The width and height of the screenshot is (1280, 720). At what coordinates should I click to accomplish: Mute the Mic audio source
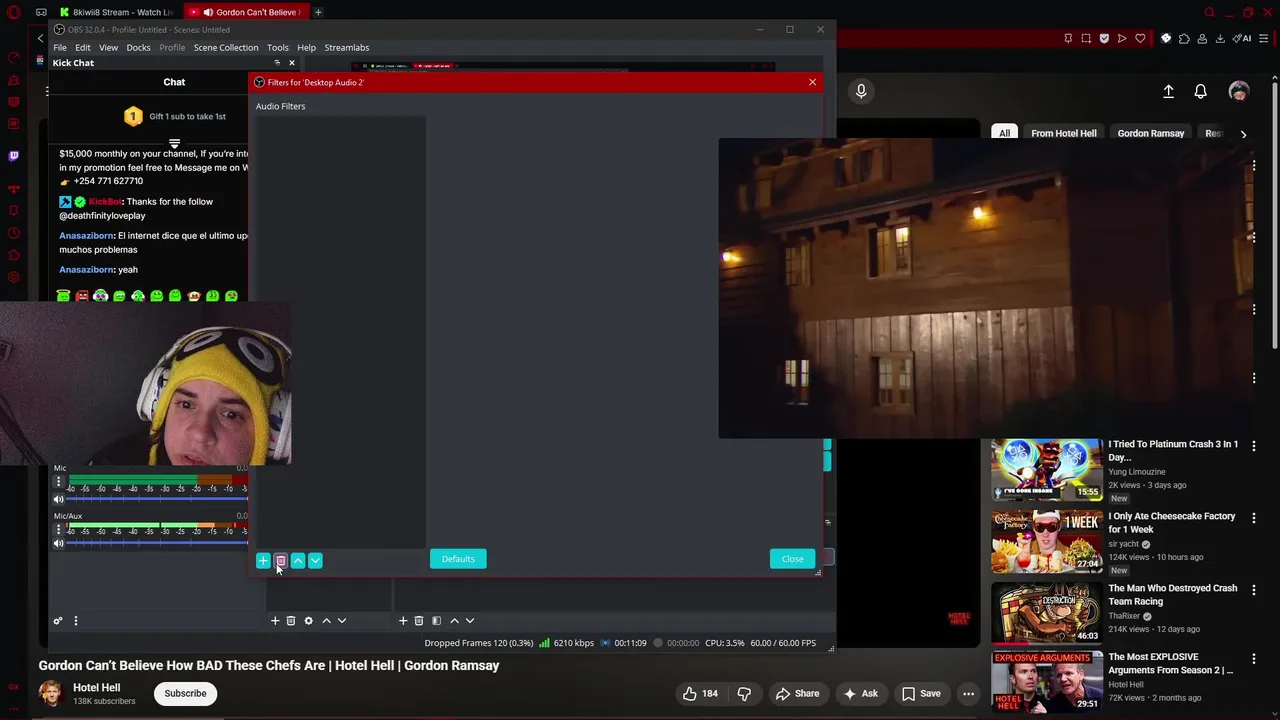[x=58, y=499]
